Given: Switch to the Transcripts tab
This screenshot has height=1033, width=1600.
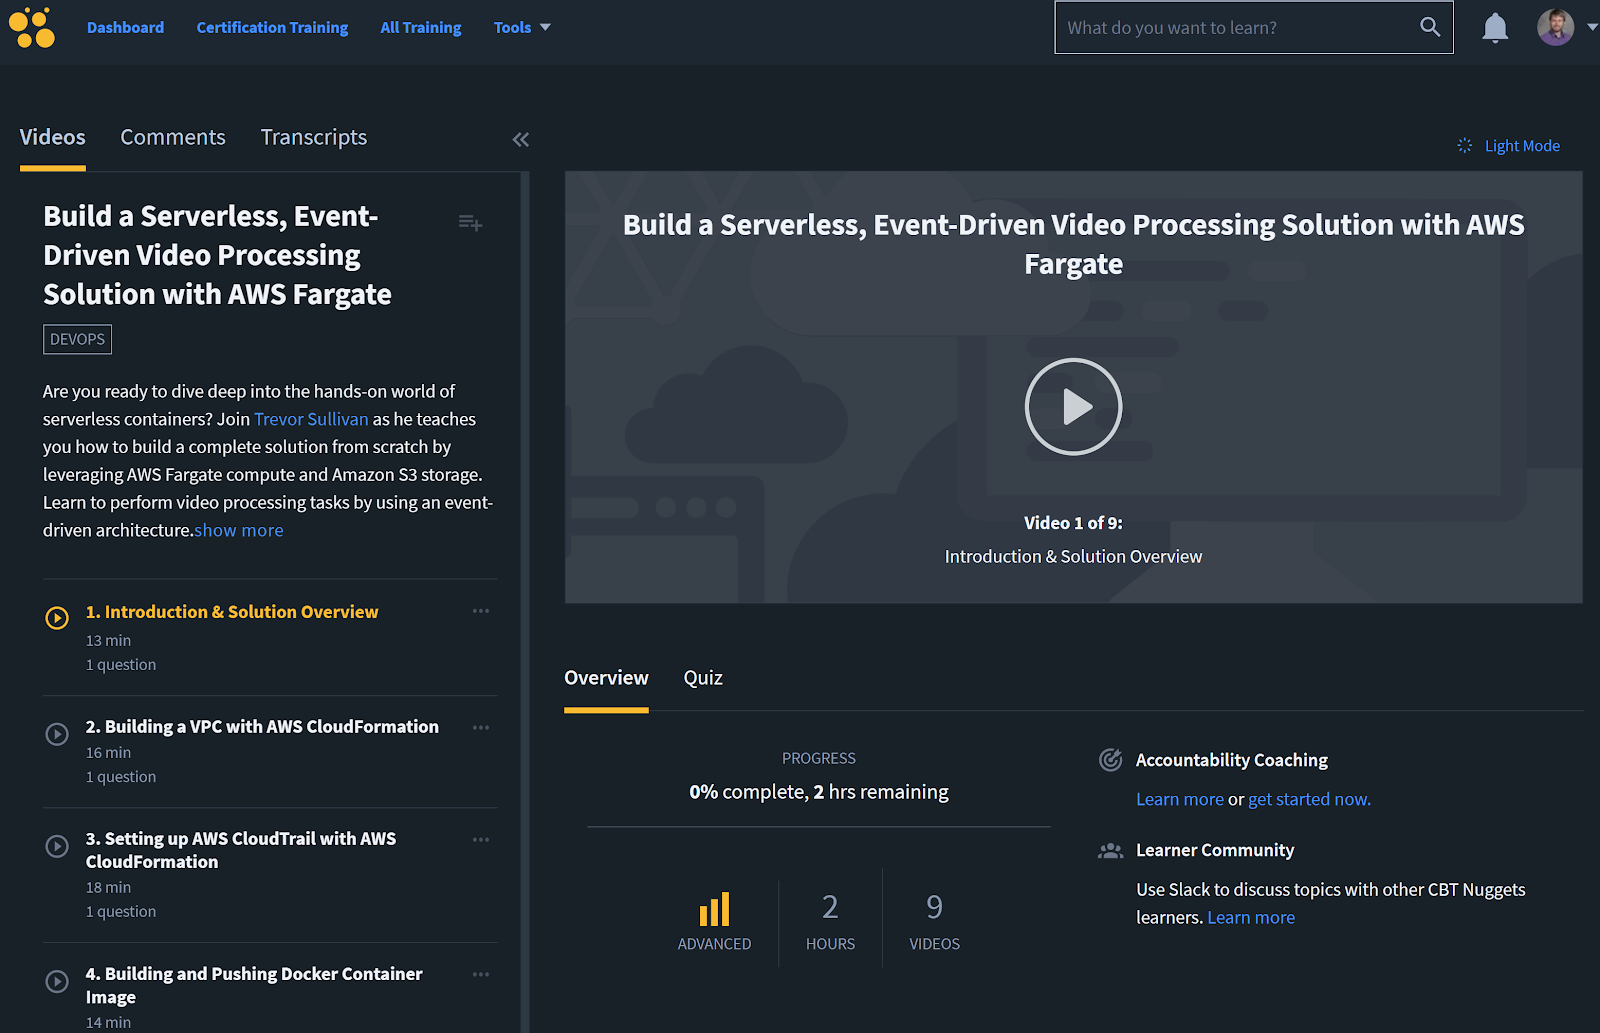Looking at the screenshot, I should click(x=314, y=138).
